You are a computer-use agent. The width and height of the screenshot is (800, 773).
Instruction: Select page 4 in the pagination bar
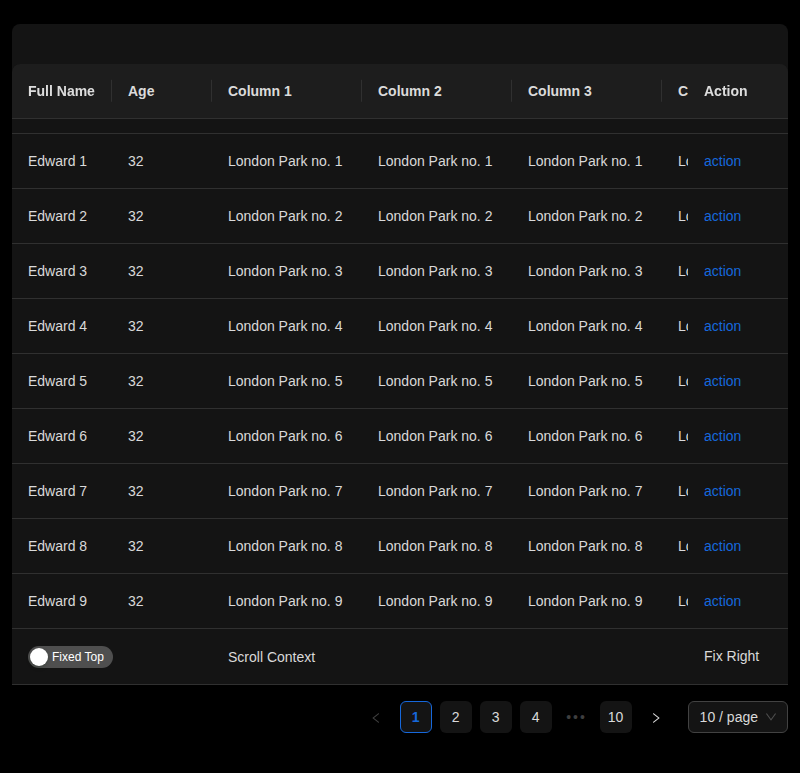536,717
